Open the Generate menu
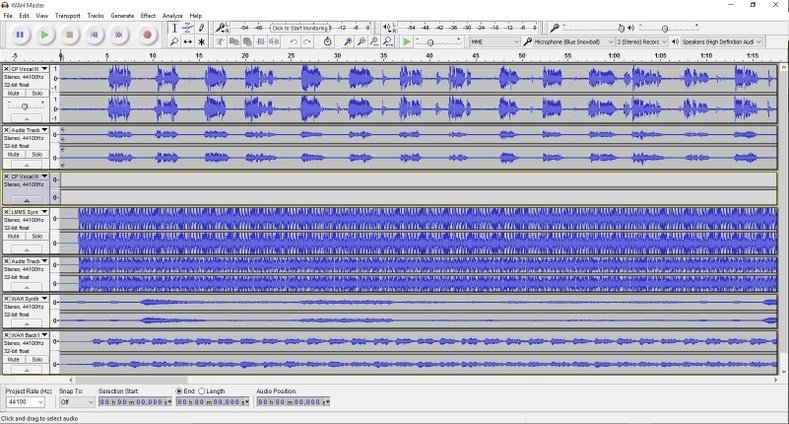Screen dimensions: 789x424 coord(122,16)
